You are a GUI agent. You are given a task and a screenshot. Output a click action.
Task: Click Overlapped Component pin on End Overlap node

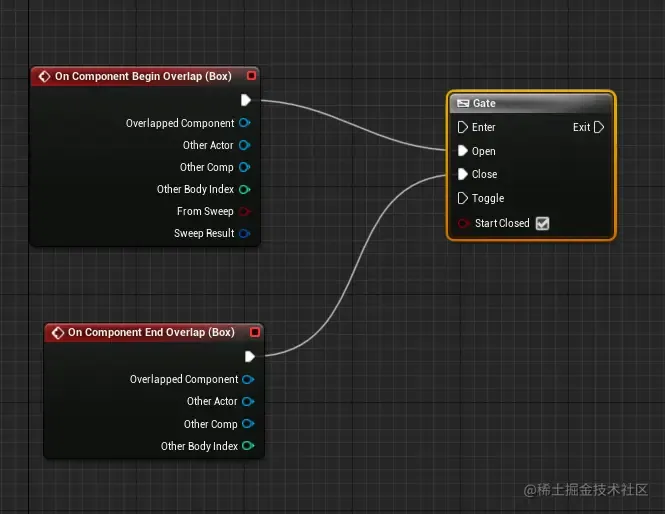click(x=248, y=379)
